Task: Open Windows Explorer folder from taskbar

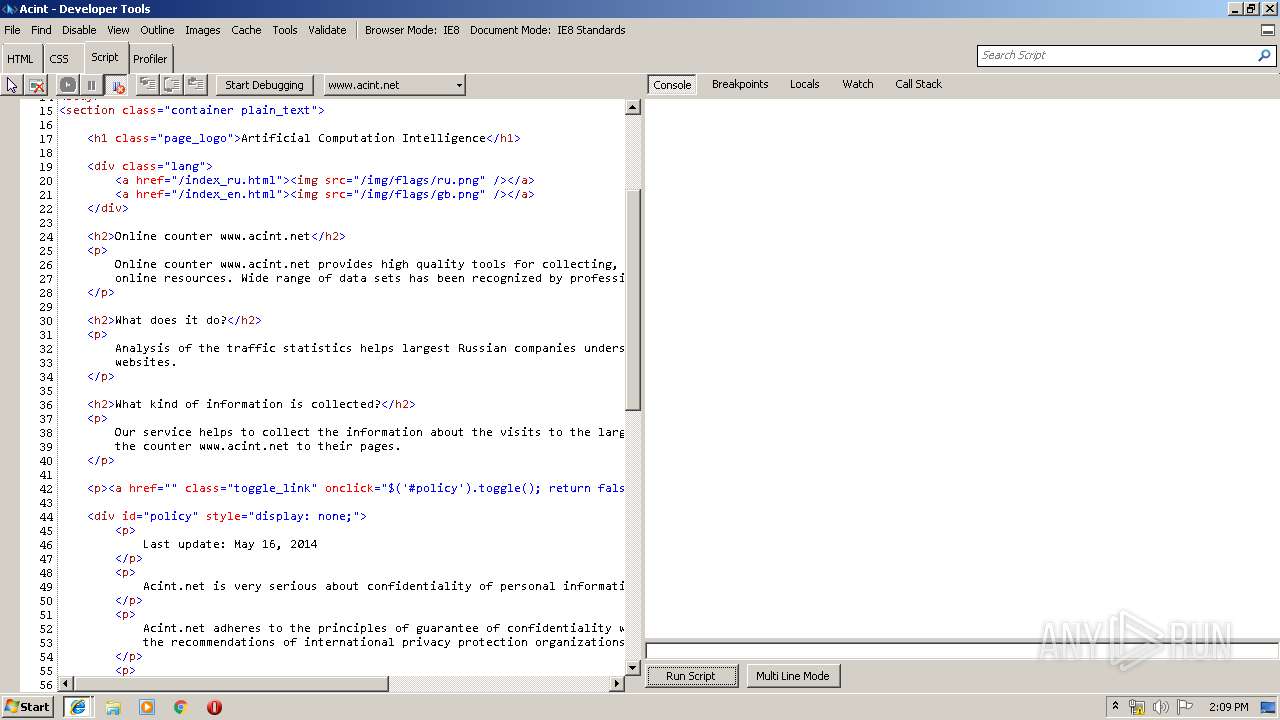Action: pos(113,707)
